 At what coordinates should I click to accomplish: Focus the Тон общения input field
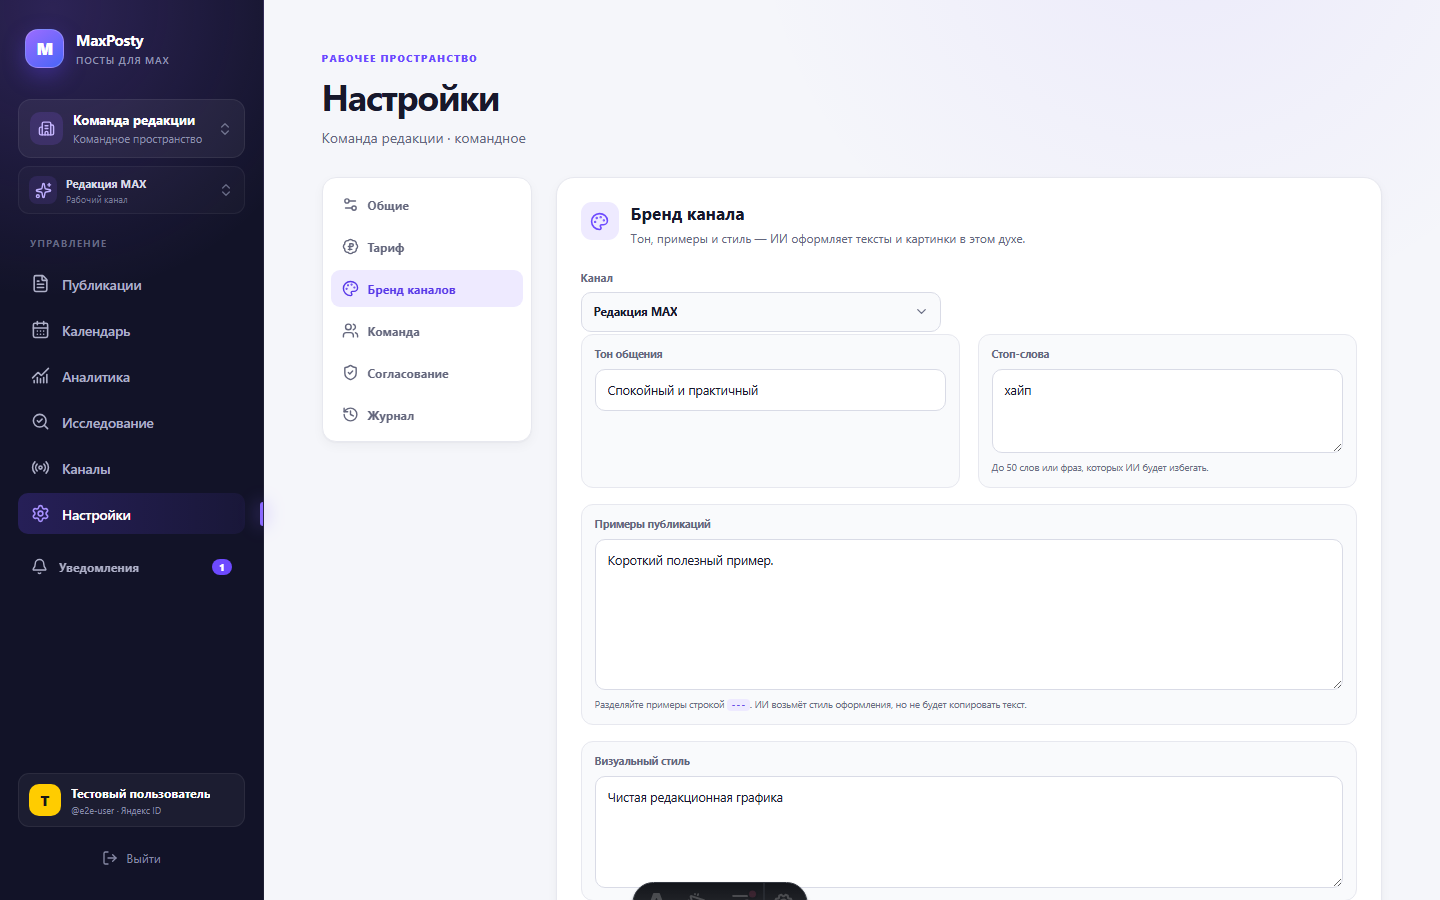coord(770,390)
